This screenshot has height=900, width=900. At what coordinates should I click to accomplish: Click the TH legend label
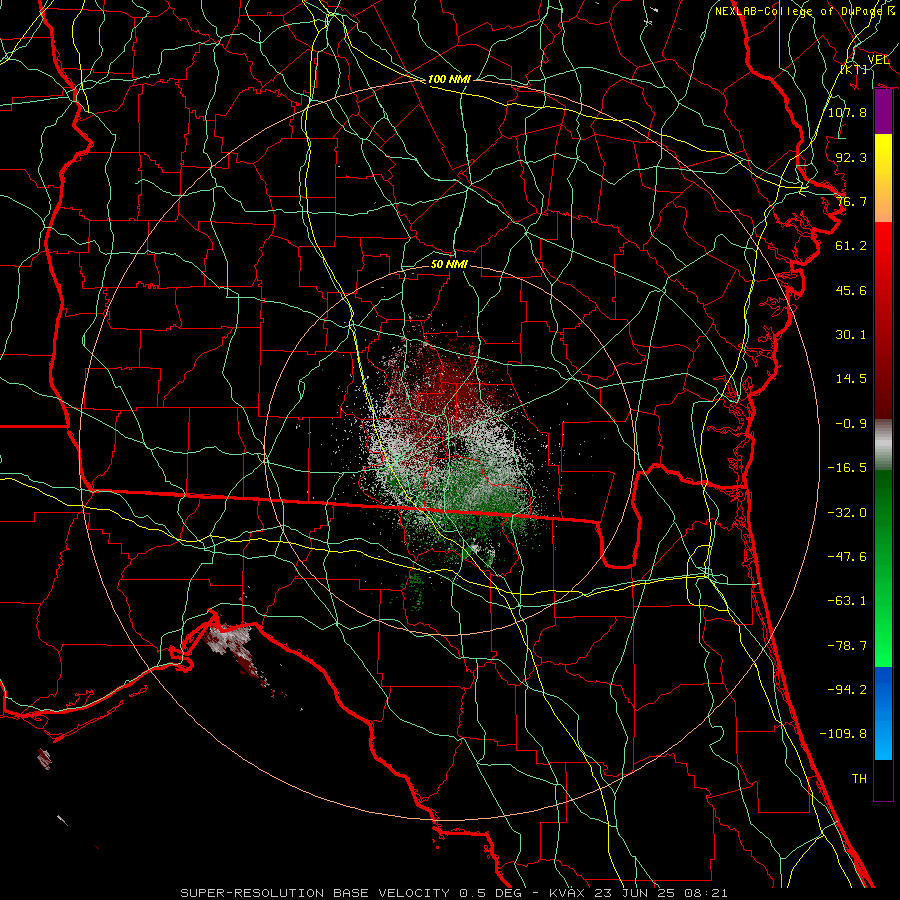pyautogui.click(x=859, y=779)
